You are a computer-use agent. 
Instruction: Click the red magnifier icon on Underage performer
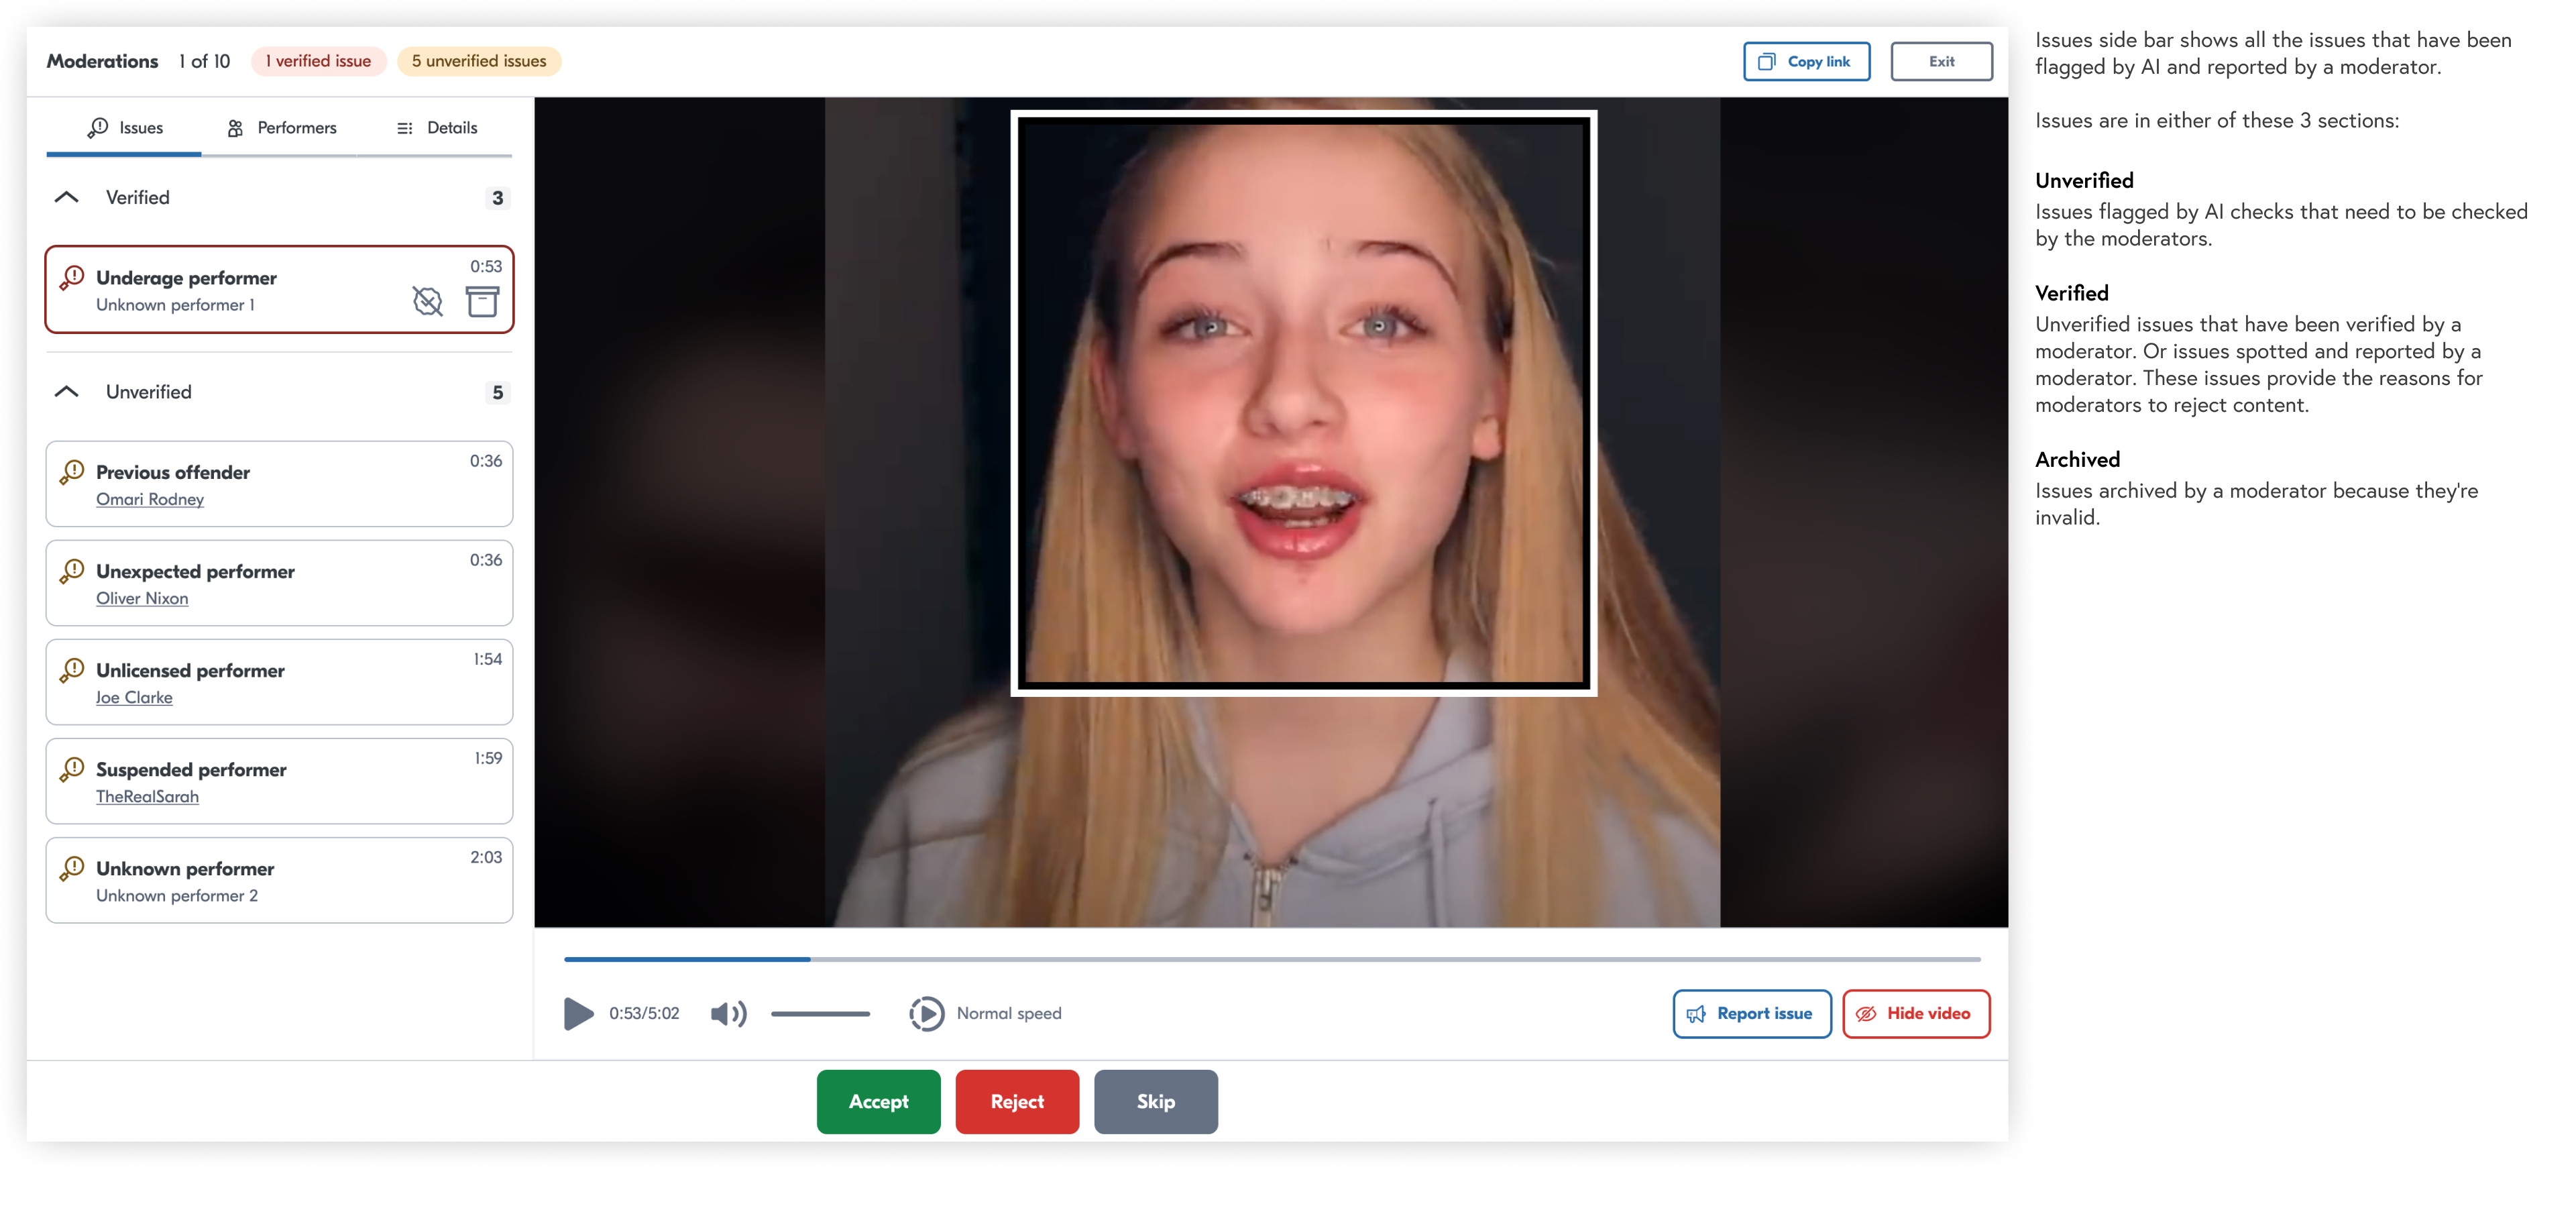(x=71, y=278)
